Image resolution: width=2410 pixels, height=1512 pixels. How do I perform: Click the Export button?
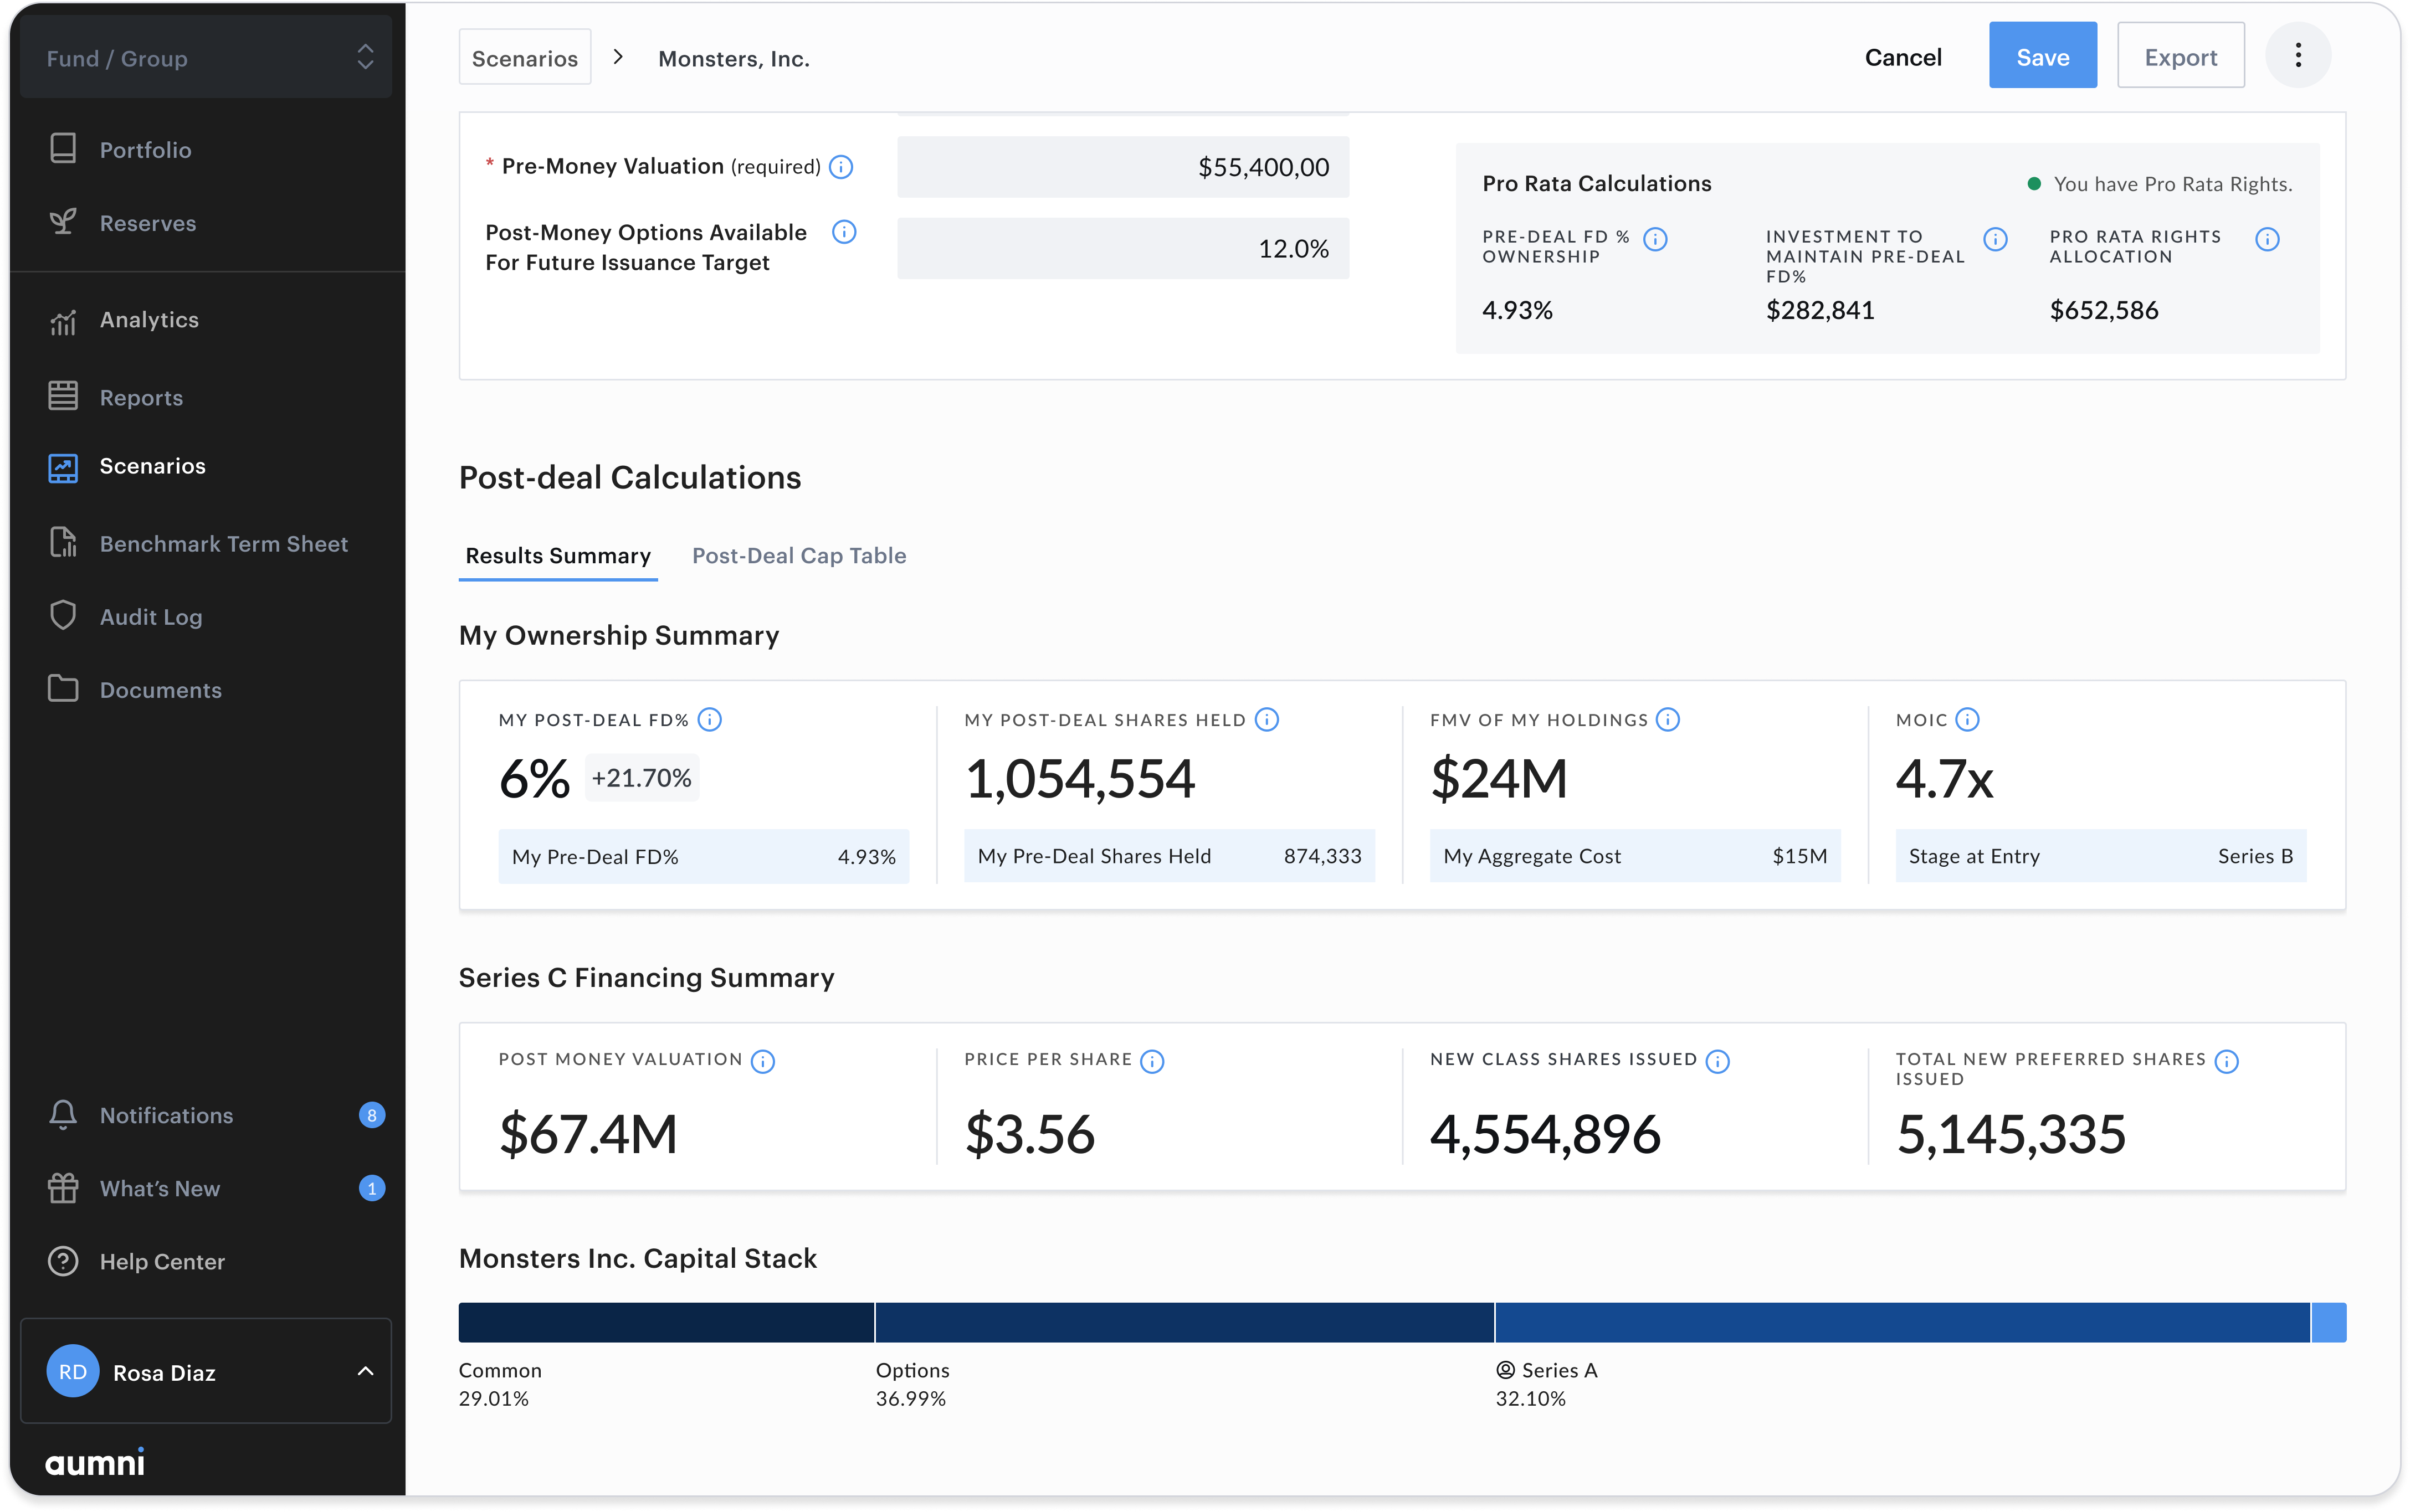[2180, 56]
